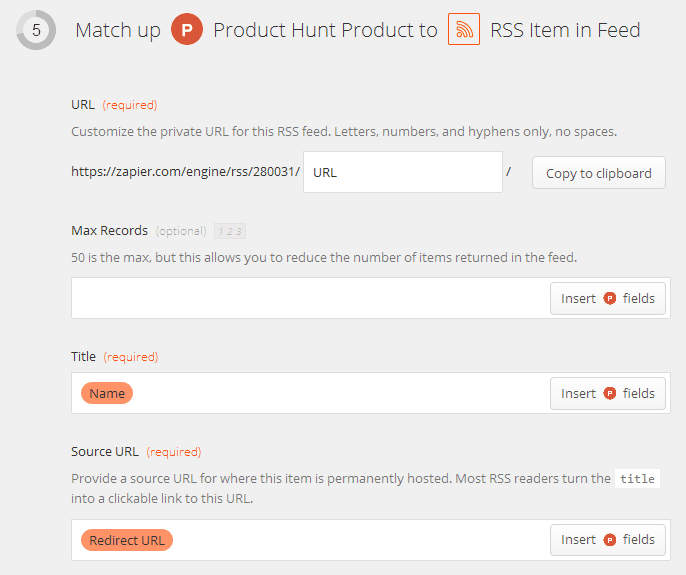
Task: Click the step 5 circle indicator
Action: pyautogui.click(x=36, y=30)
